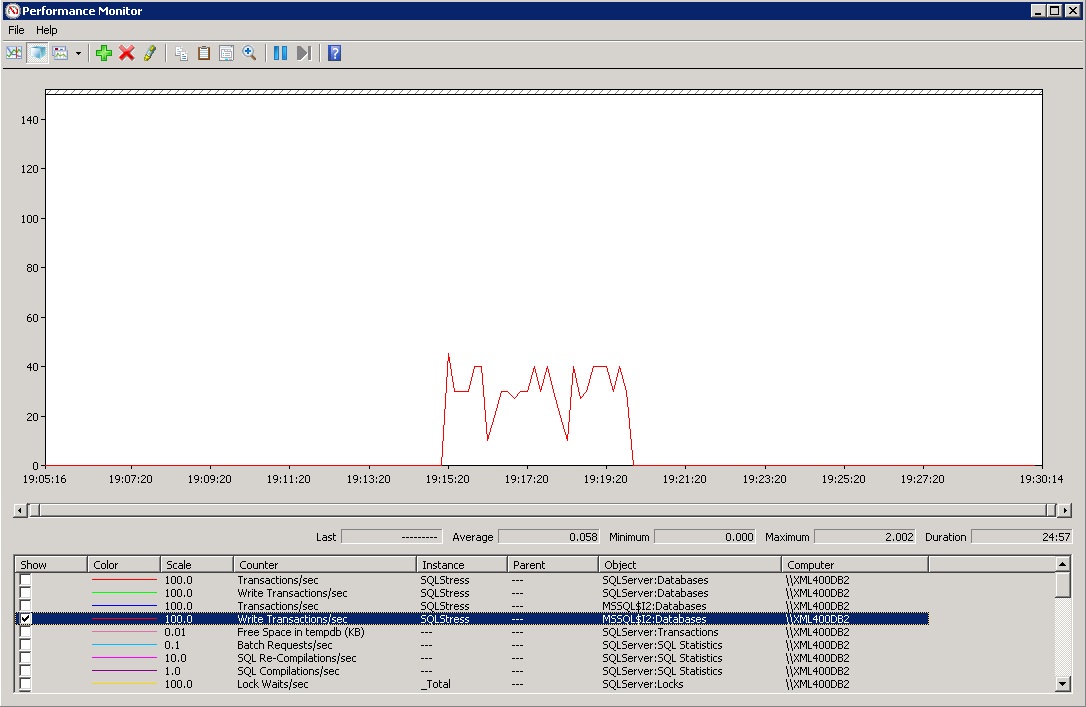Screen dimensions: 1086x707
Task: Click the Highlight pen icon
Action: point(150,53)
